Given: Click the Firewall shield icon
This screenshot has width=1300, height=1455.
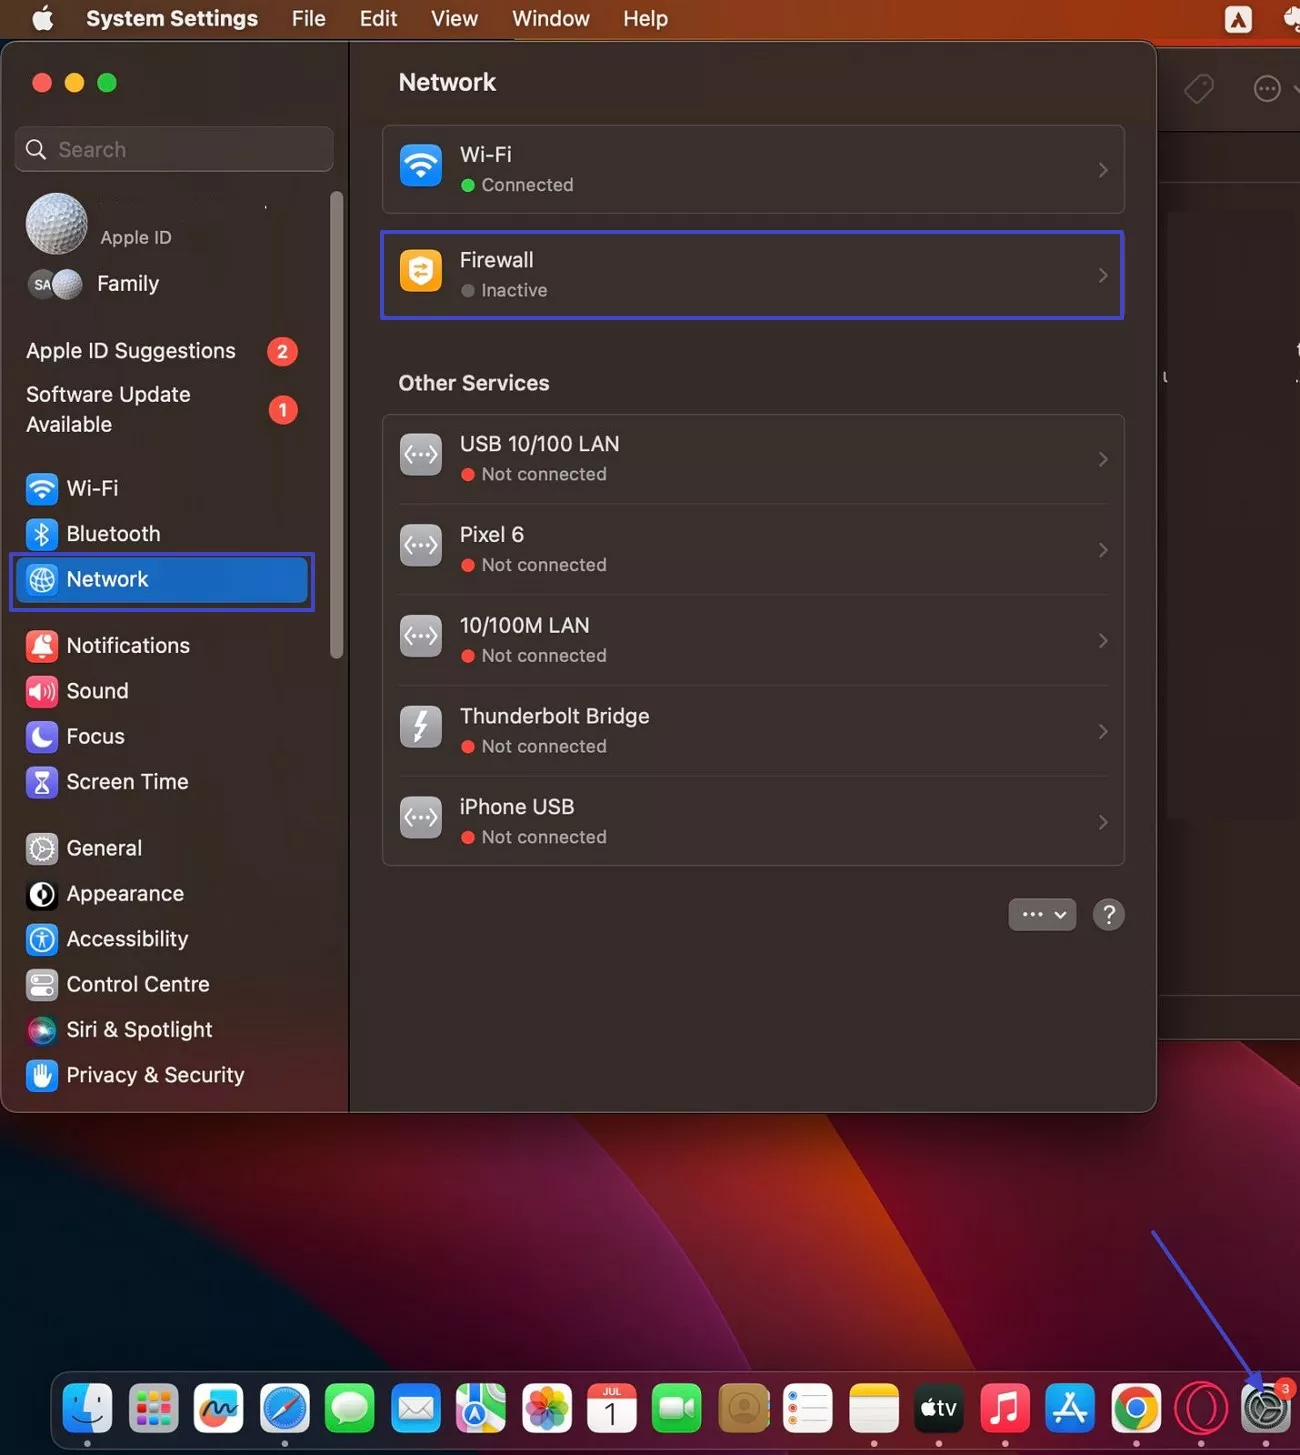Looking at the screenshot, I should (x=420, y=270).
